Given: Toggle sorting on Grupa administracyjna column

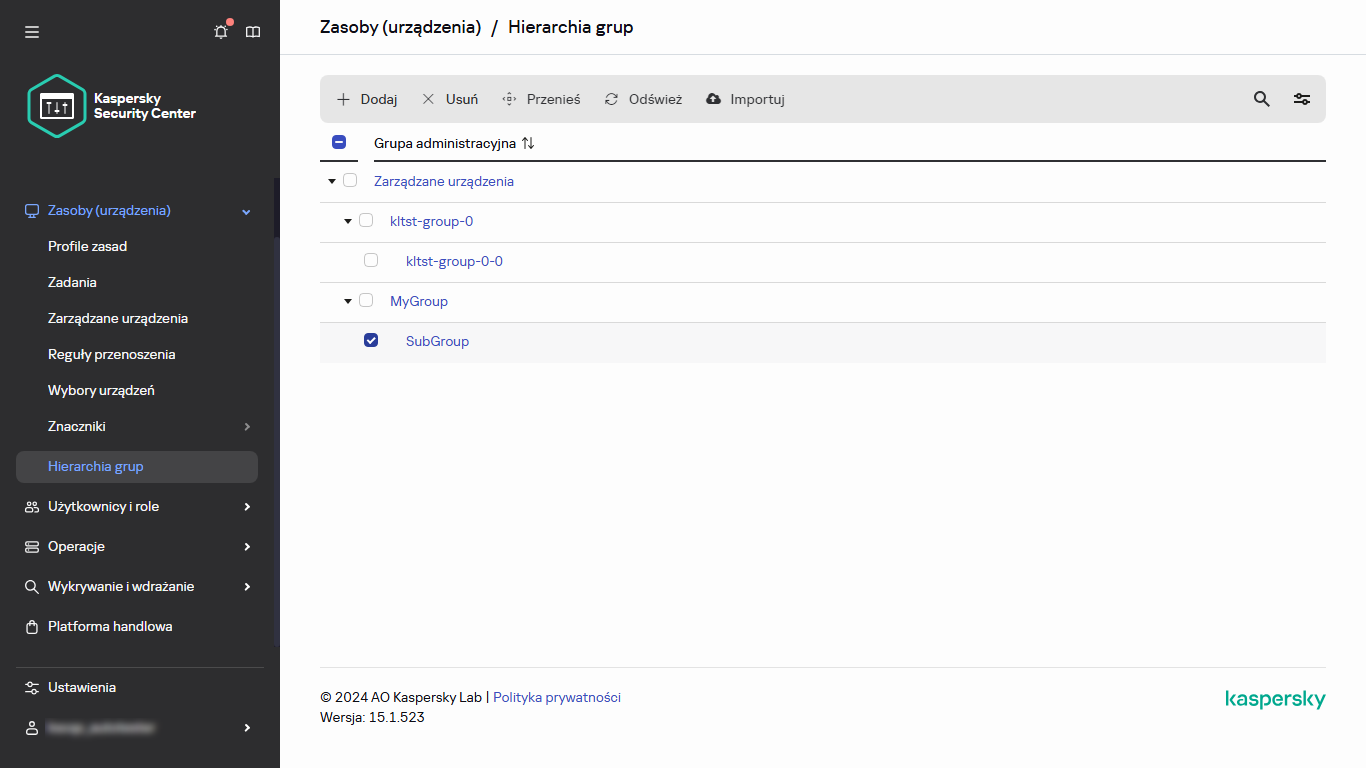Looking at the screenshot, I should click(x=528, y=143).
